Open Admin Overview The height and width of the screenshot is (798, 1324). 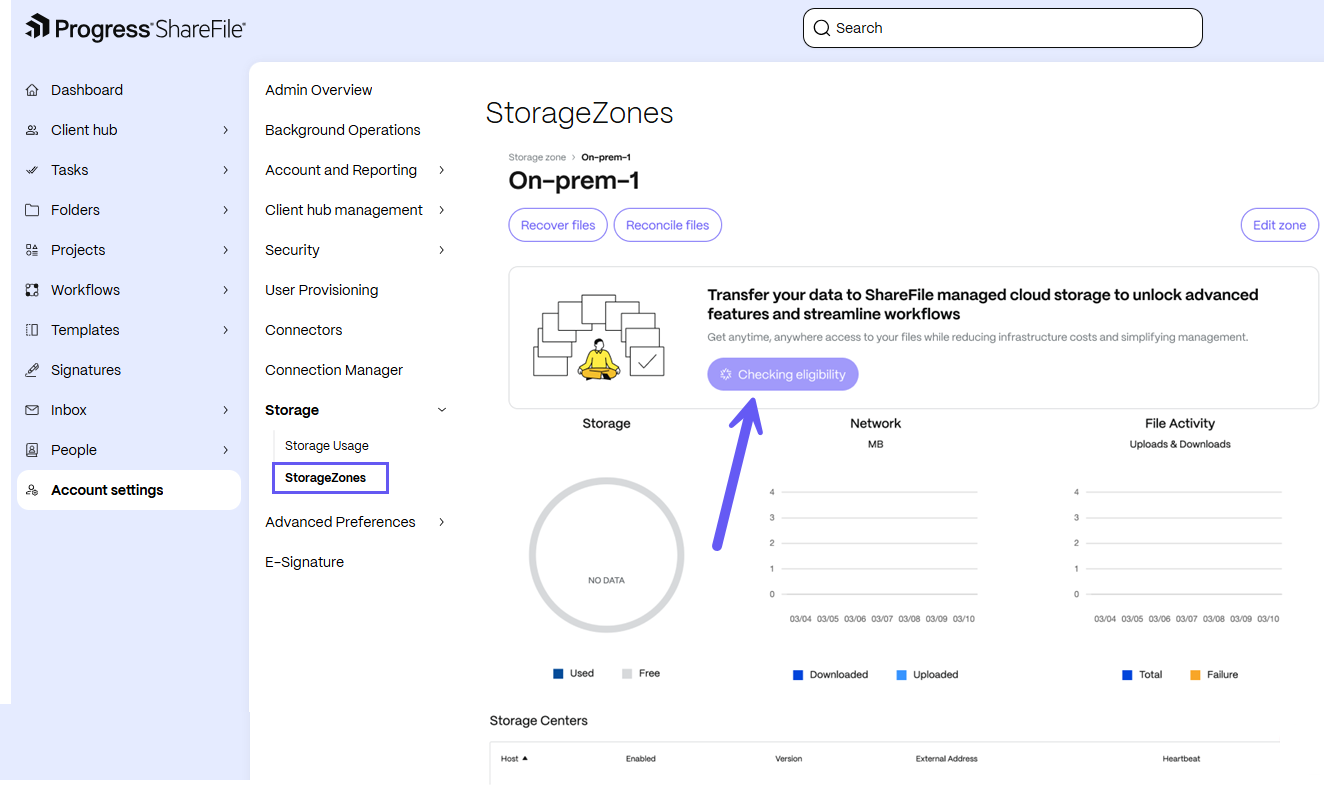point(318,90)
